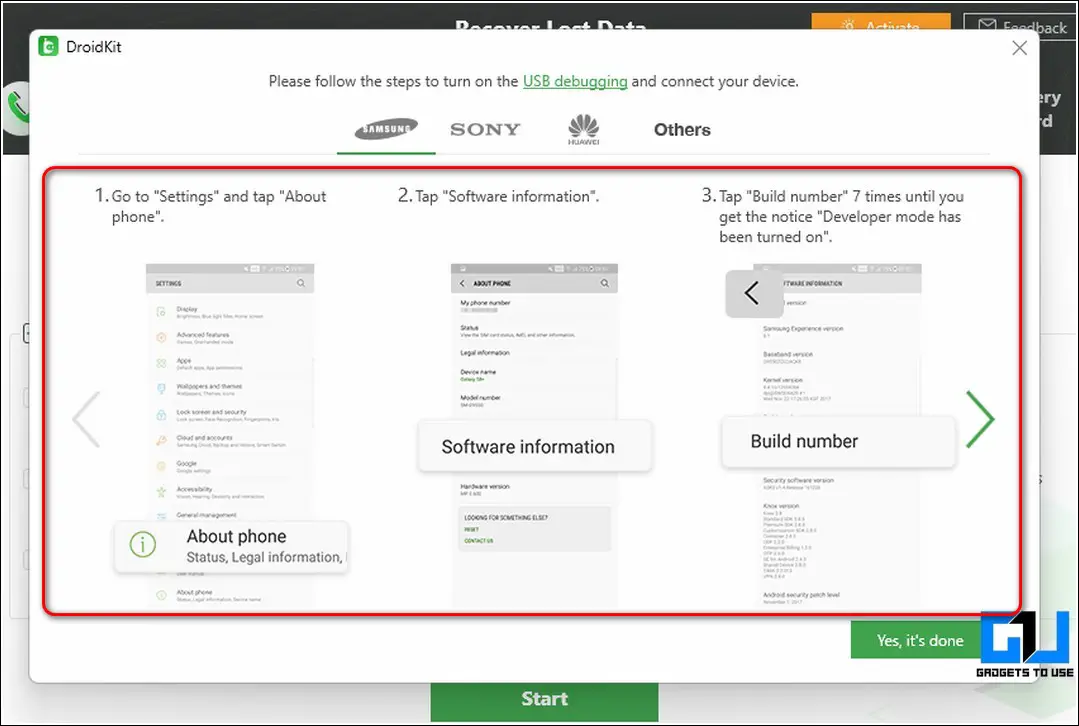Click the Settings phone screenshot thumbnail
This screenshot has height=726, width=1079.
(x=230, y=435)
